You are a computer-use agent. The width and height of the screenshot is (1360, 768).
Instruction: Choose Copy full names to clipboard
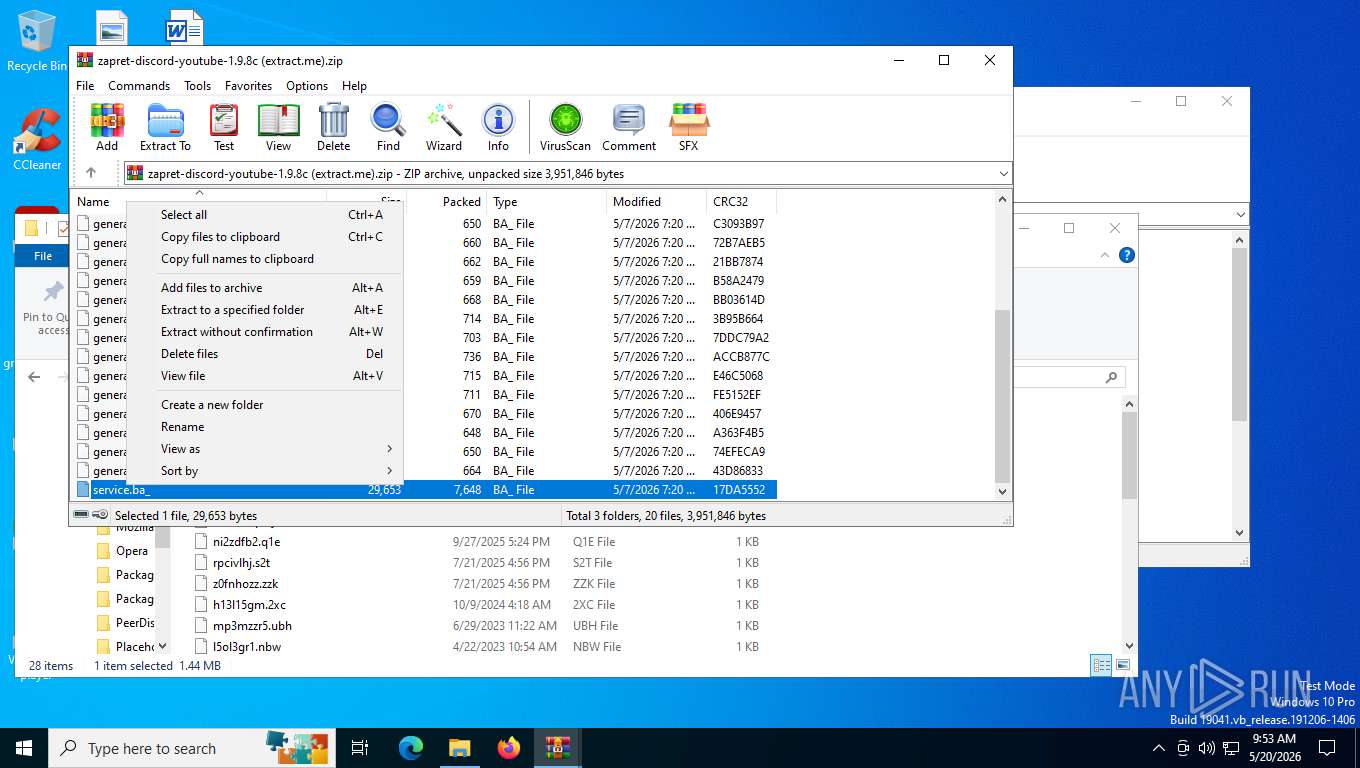(264, 259)
